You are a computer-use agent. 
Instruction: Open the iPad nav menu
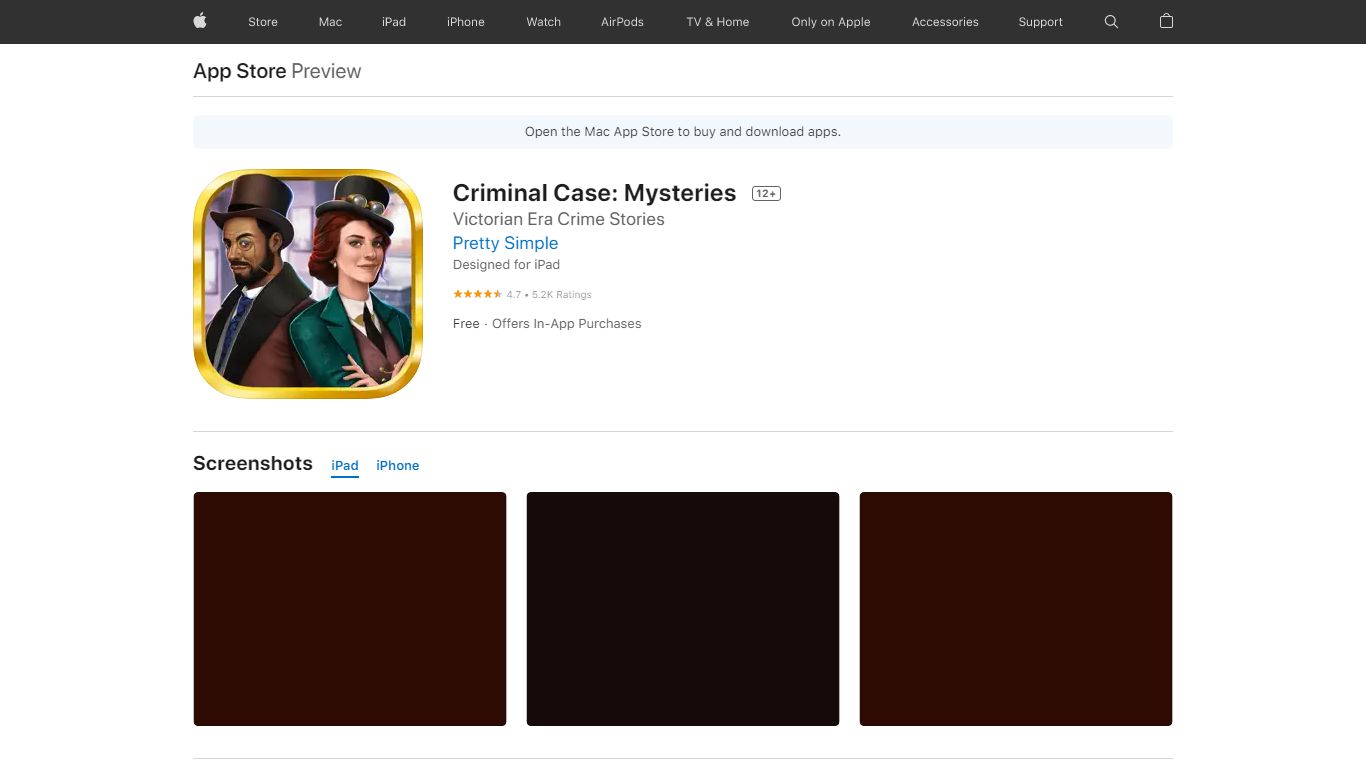[394, 22]
